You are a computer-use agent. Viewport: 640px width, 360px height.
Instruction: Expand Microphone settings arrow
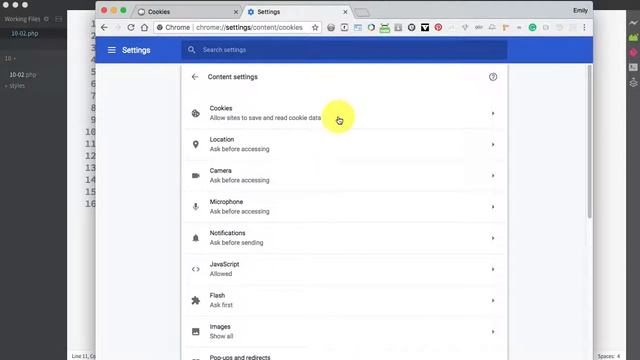493,207
